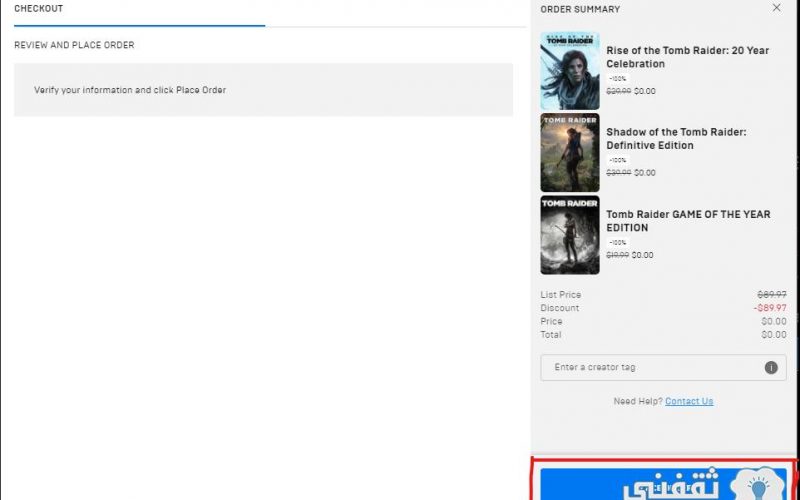Click the -100% badge under Tomb Raider GOTY

[617, 242]
